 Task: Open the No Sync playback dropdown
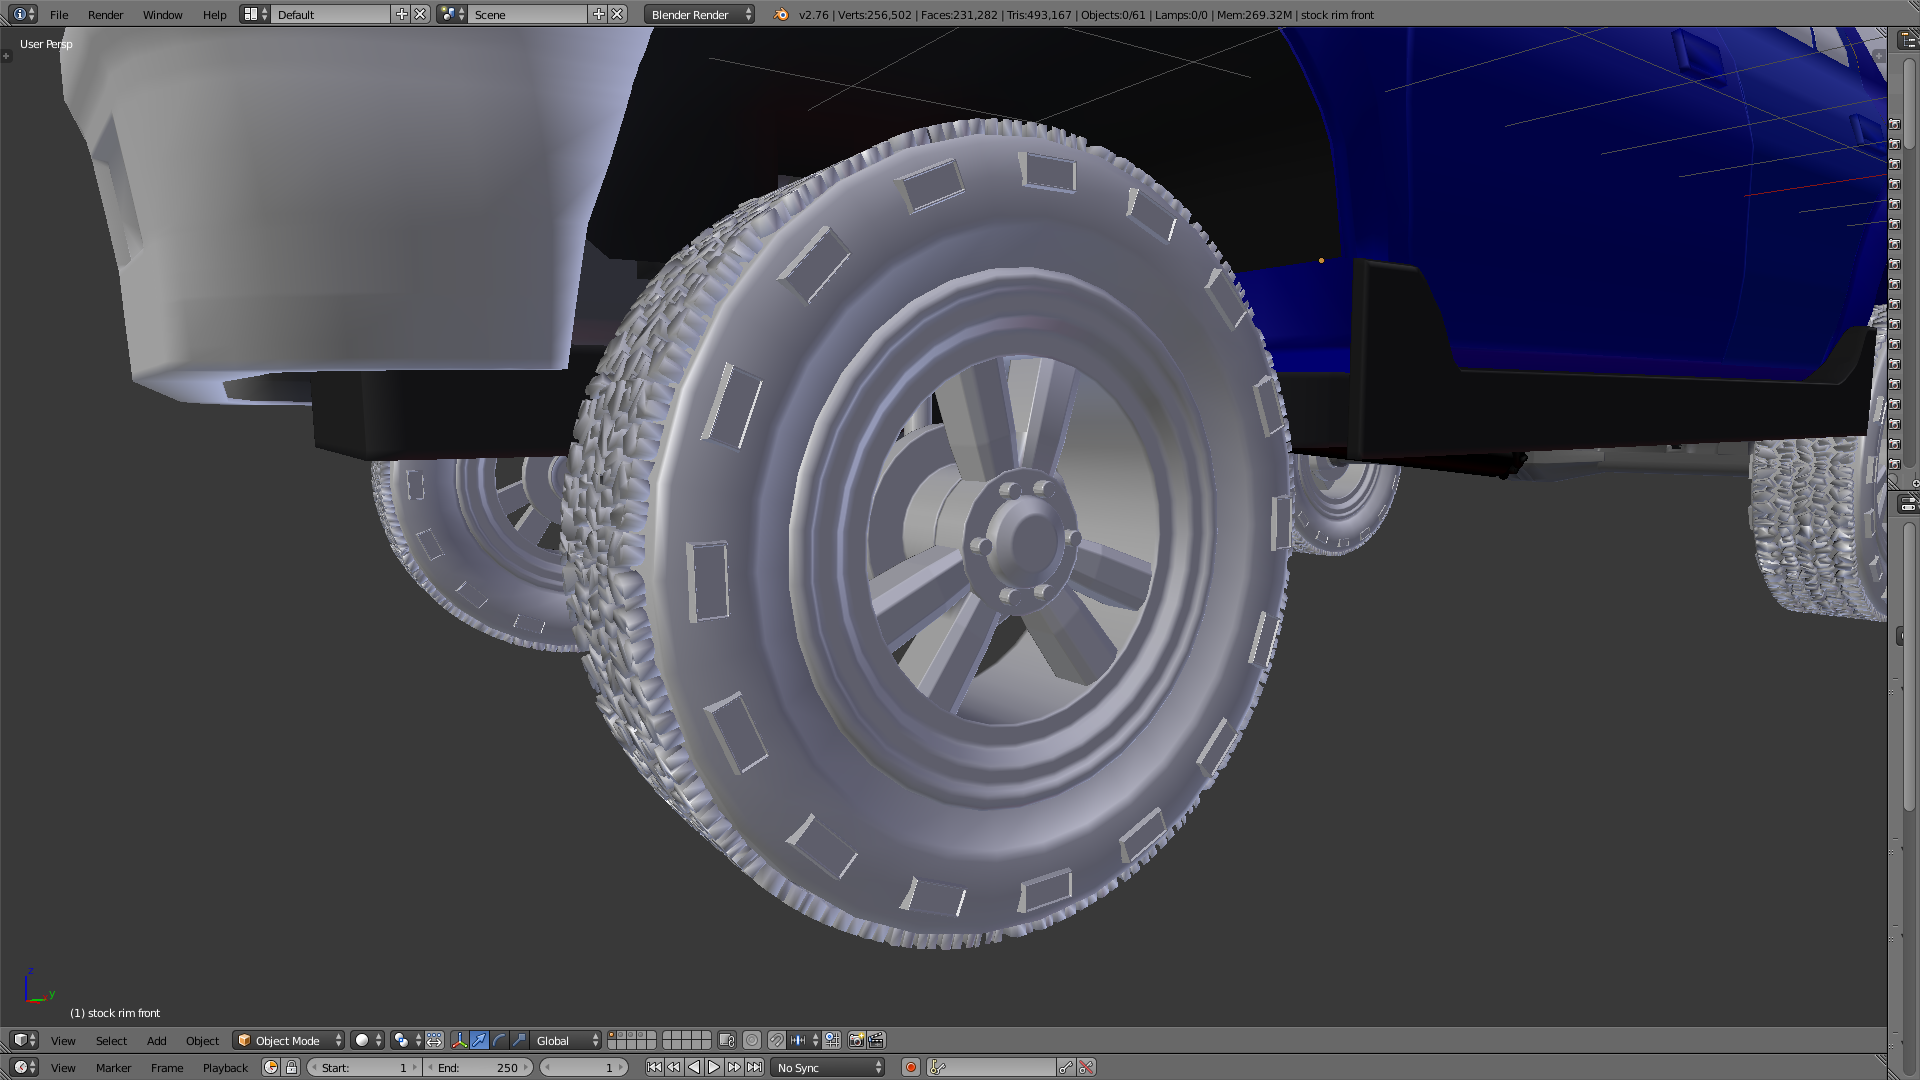click(x=829, y=1068)
